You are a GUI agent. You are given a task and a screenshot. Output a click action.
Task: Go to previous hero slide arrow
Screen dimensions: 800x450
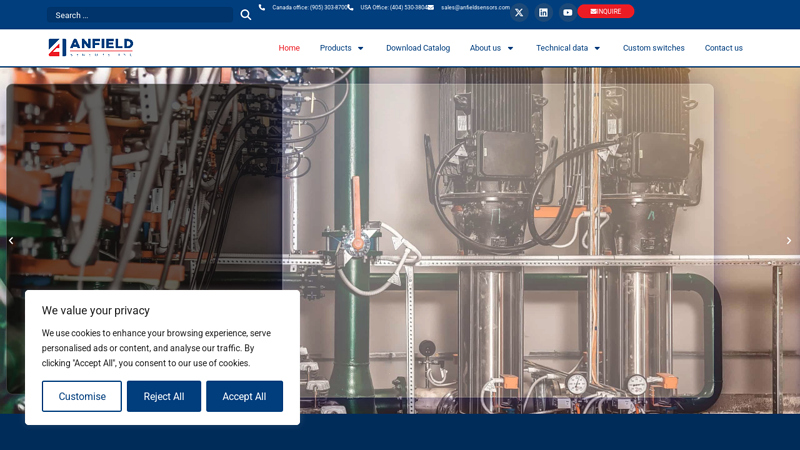(x=11, y=240)
